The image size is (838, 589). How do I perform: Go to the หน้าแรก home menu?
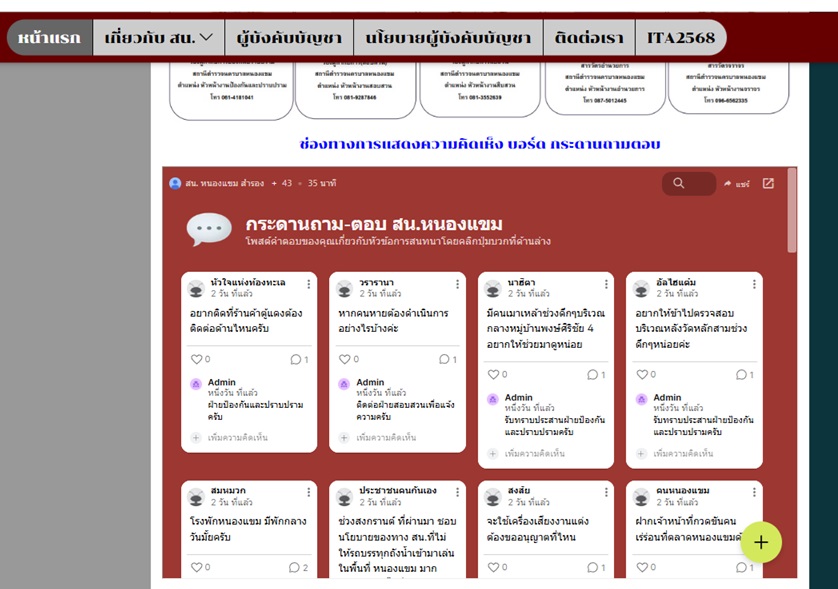(49, 38)
